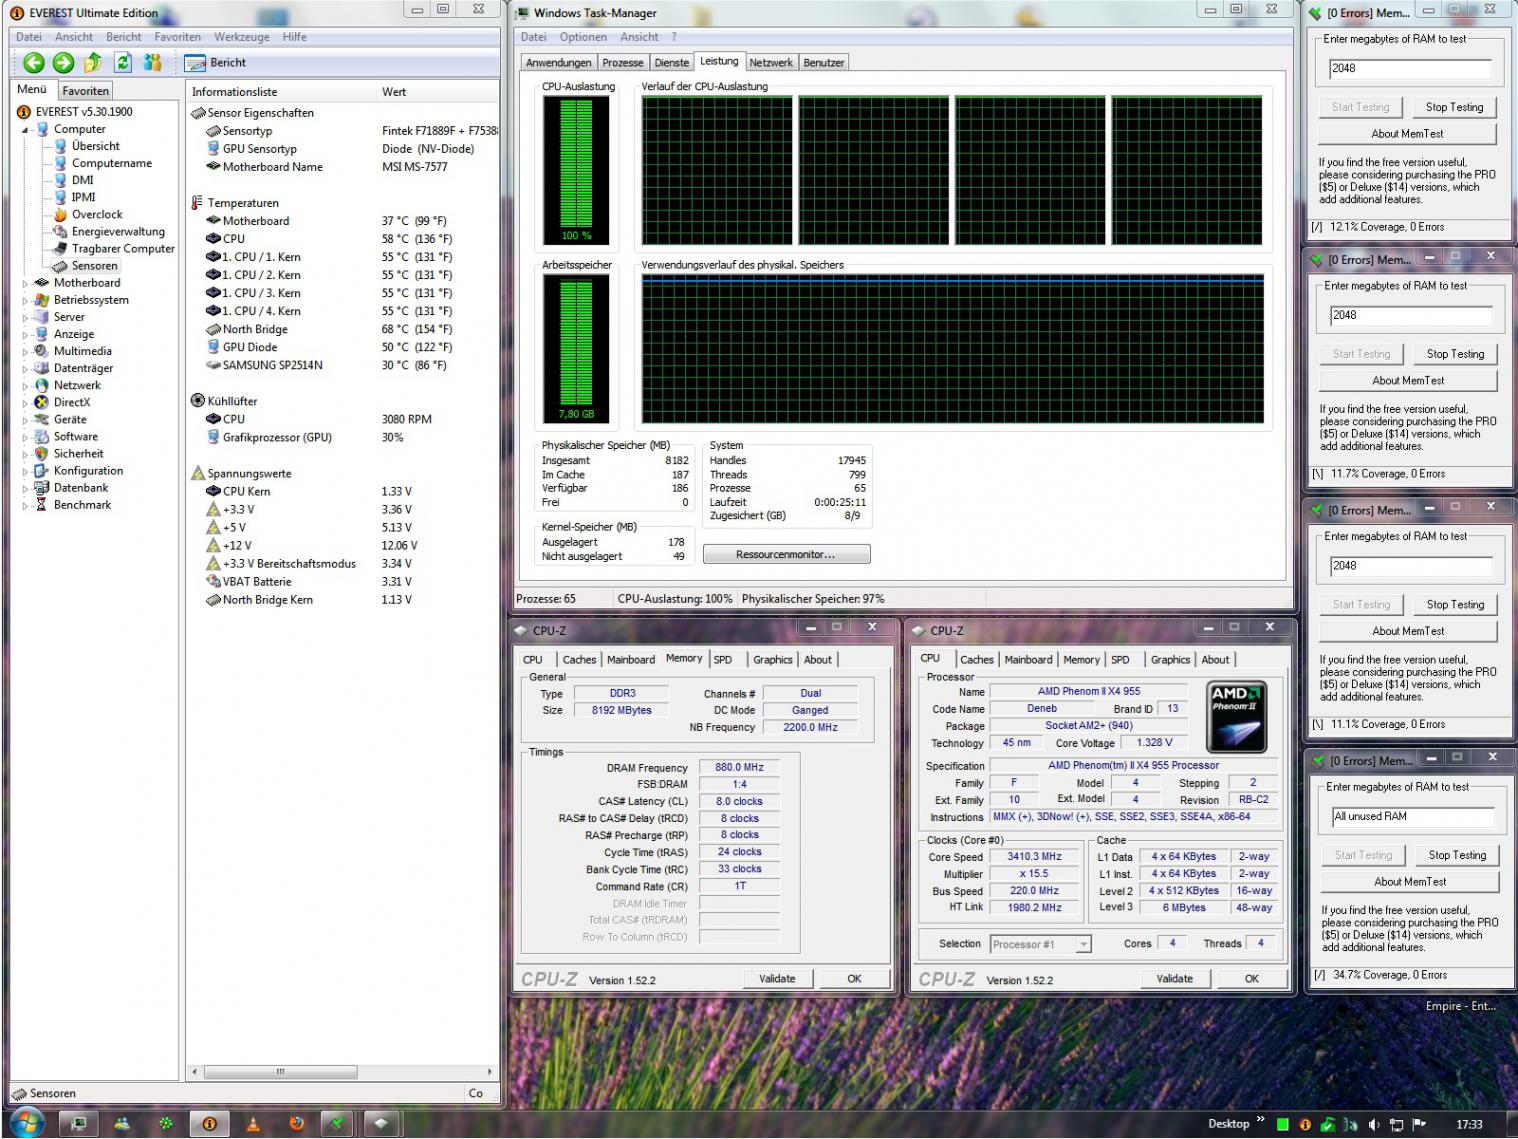Open the Hilfe menu in EVEREST
The width and height of the screenshot is (1518, 1139).
[x=294, y=37]
